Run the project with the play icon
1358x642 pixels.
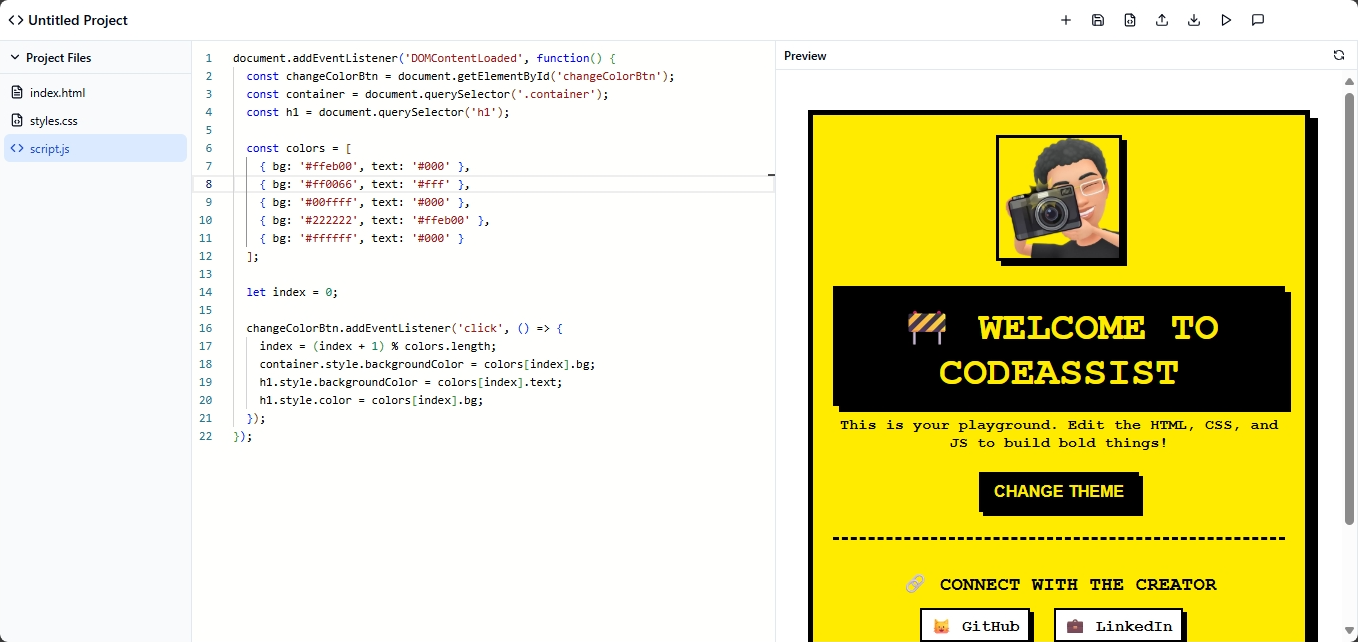click(x=1226, y=20)
